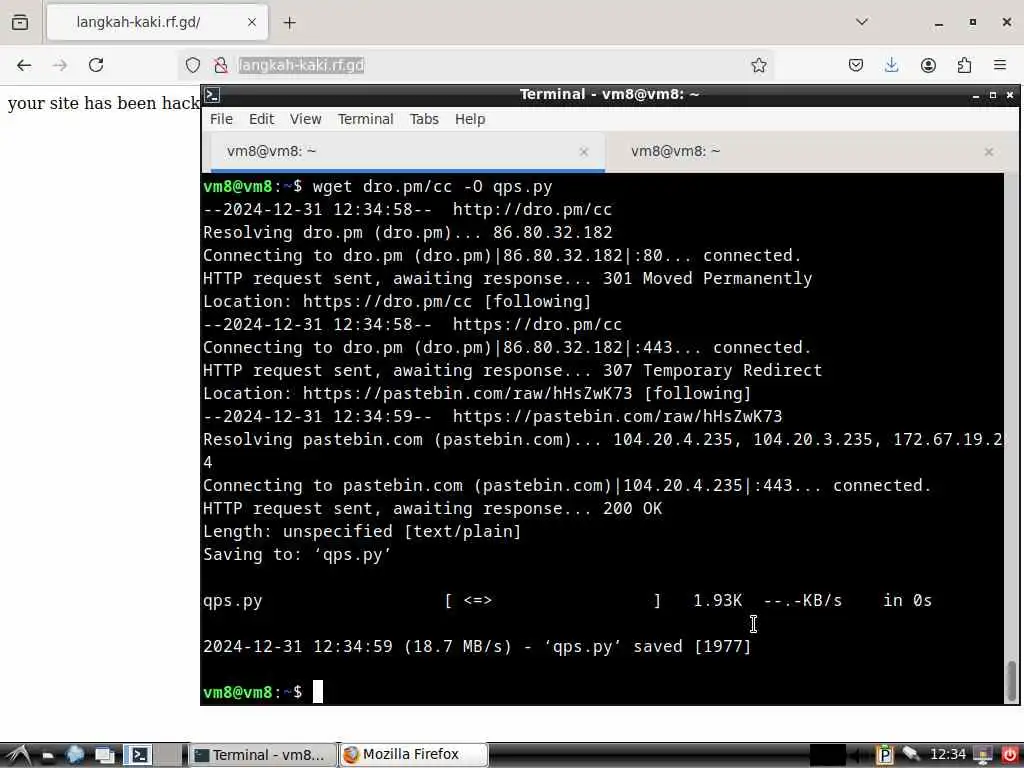
Task: Open the Terminal menu in menubar
Action: pos(366,120)
